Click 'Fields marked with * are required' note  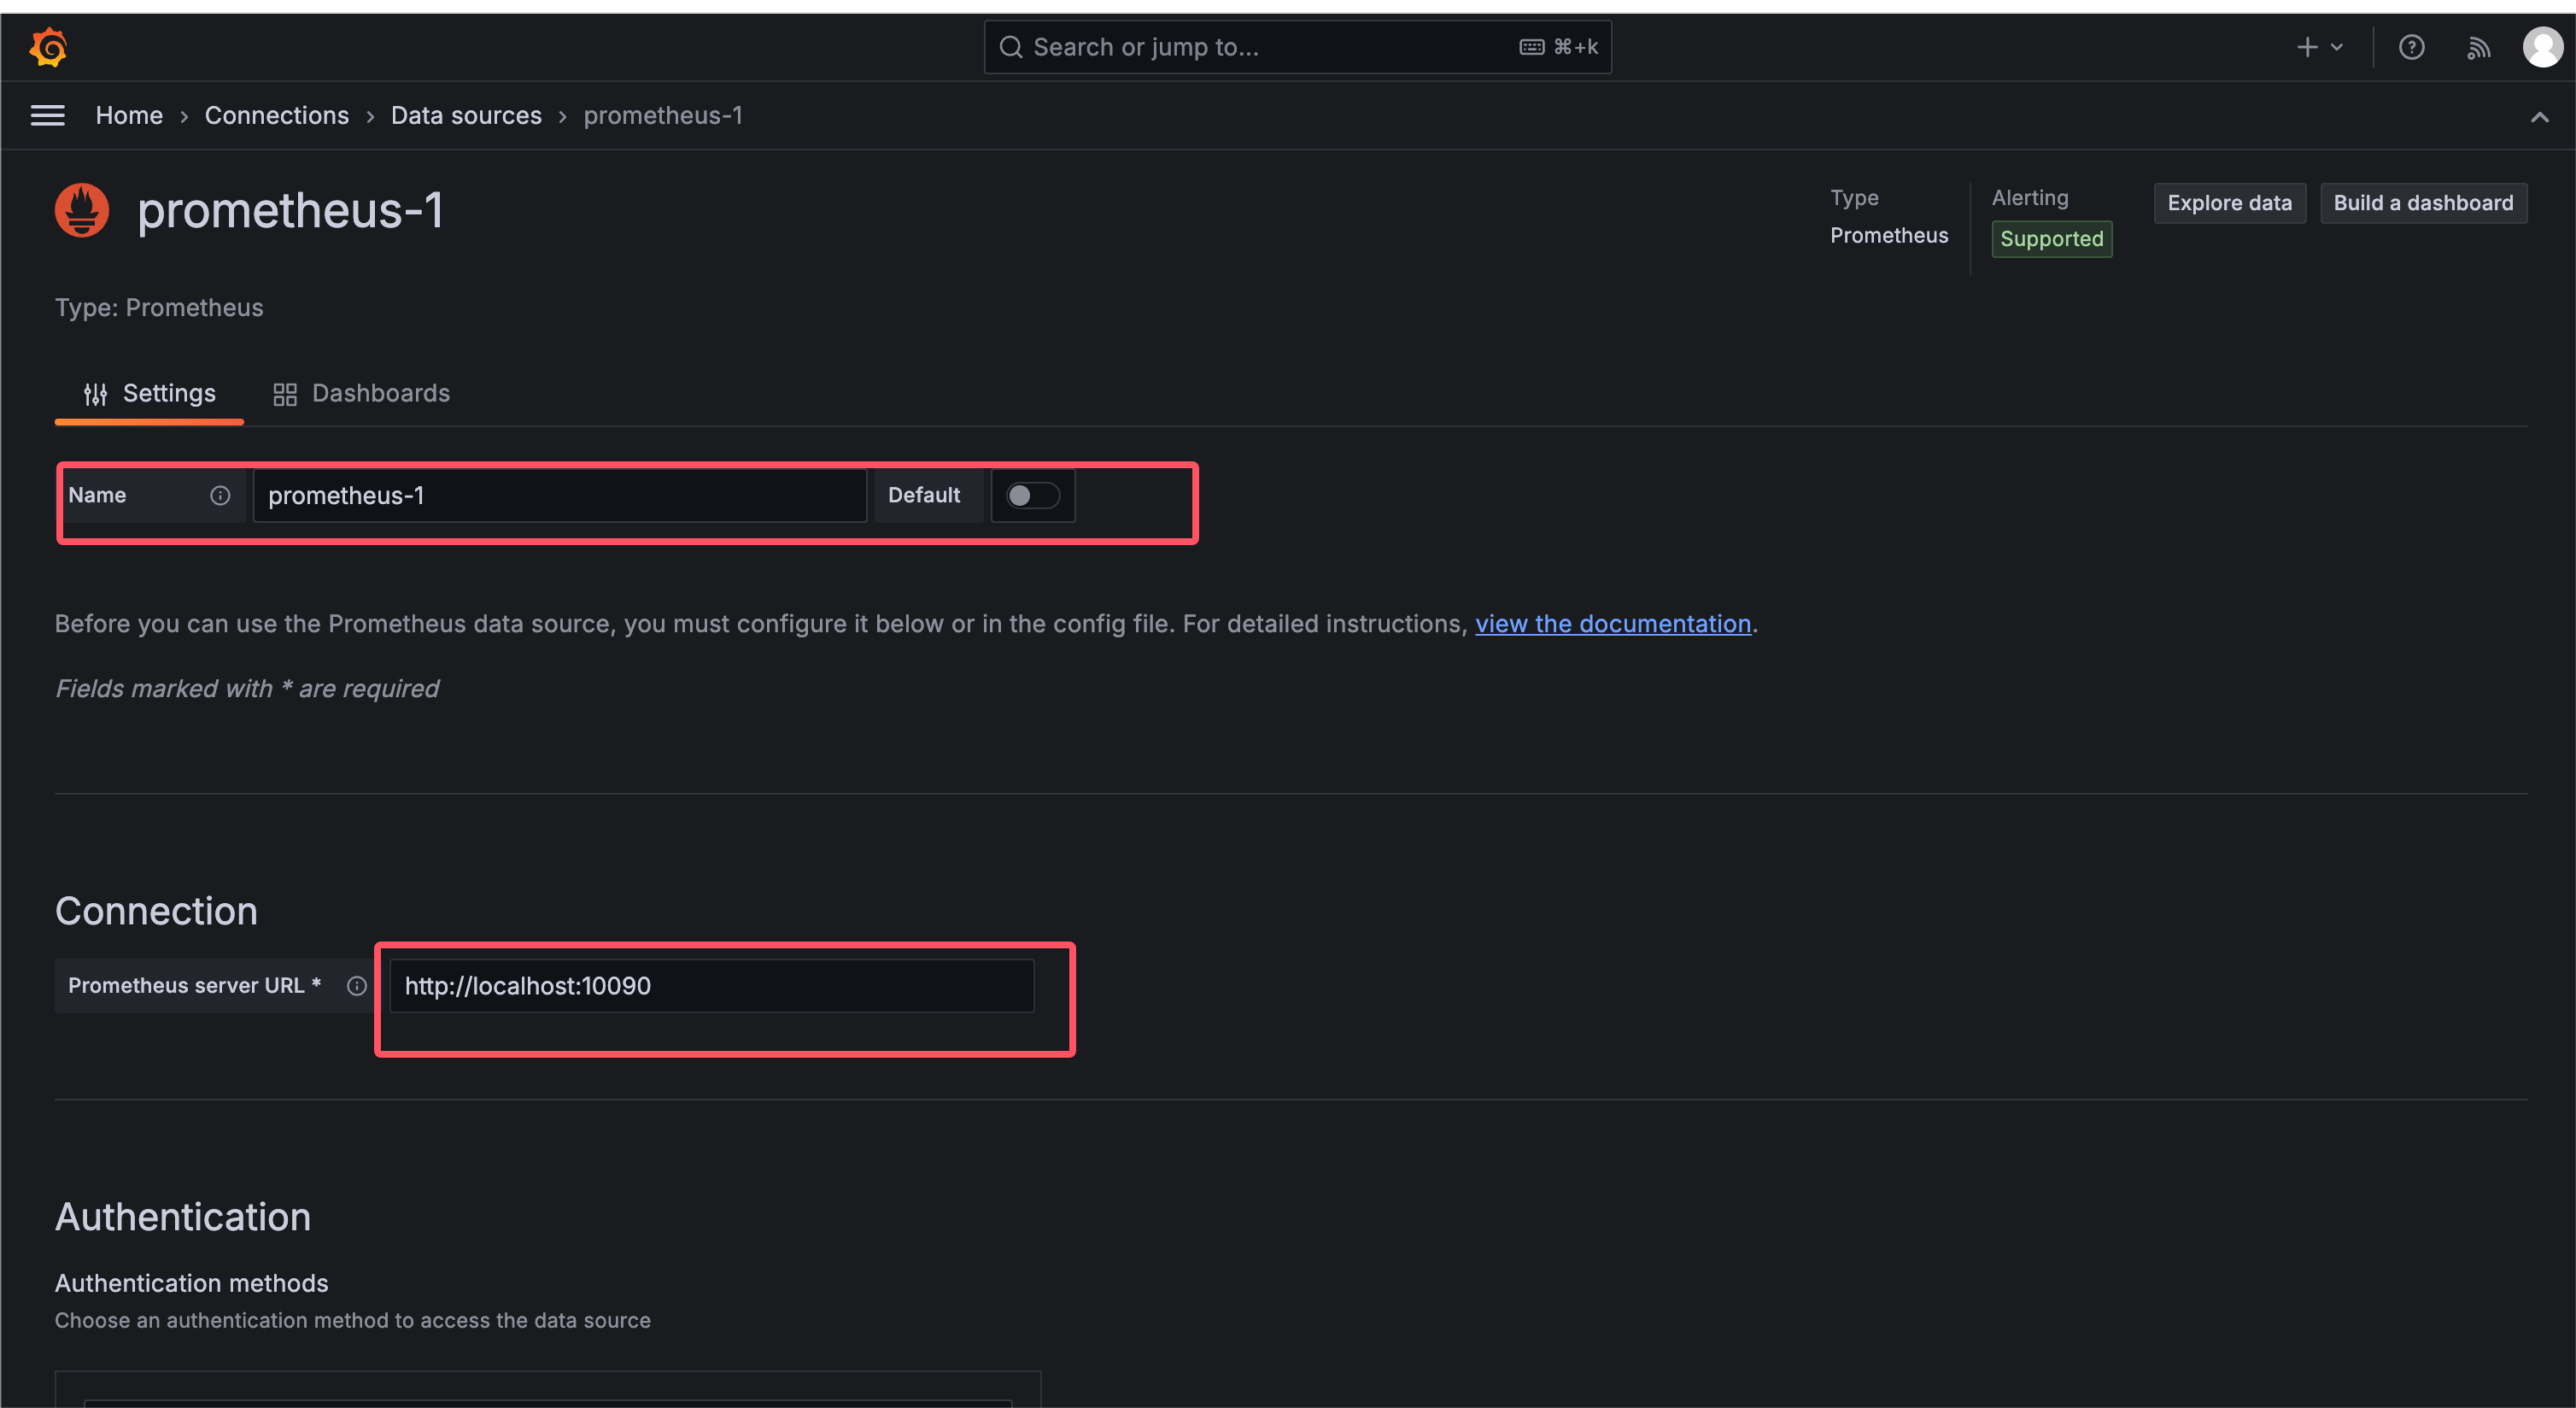point(247,688)
